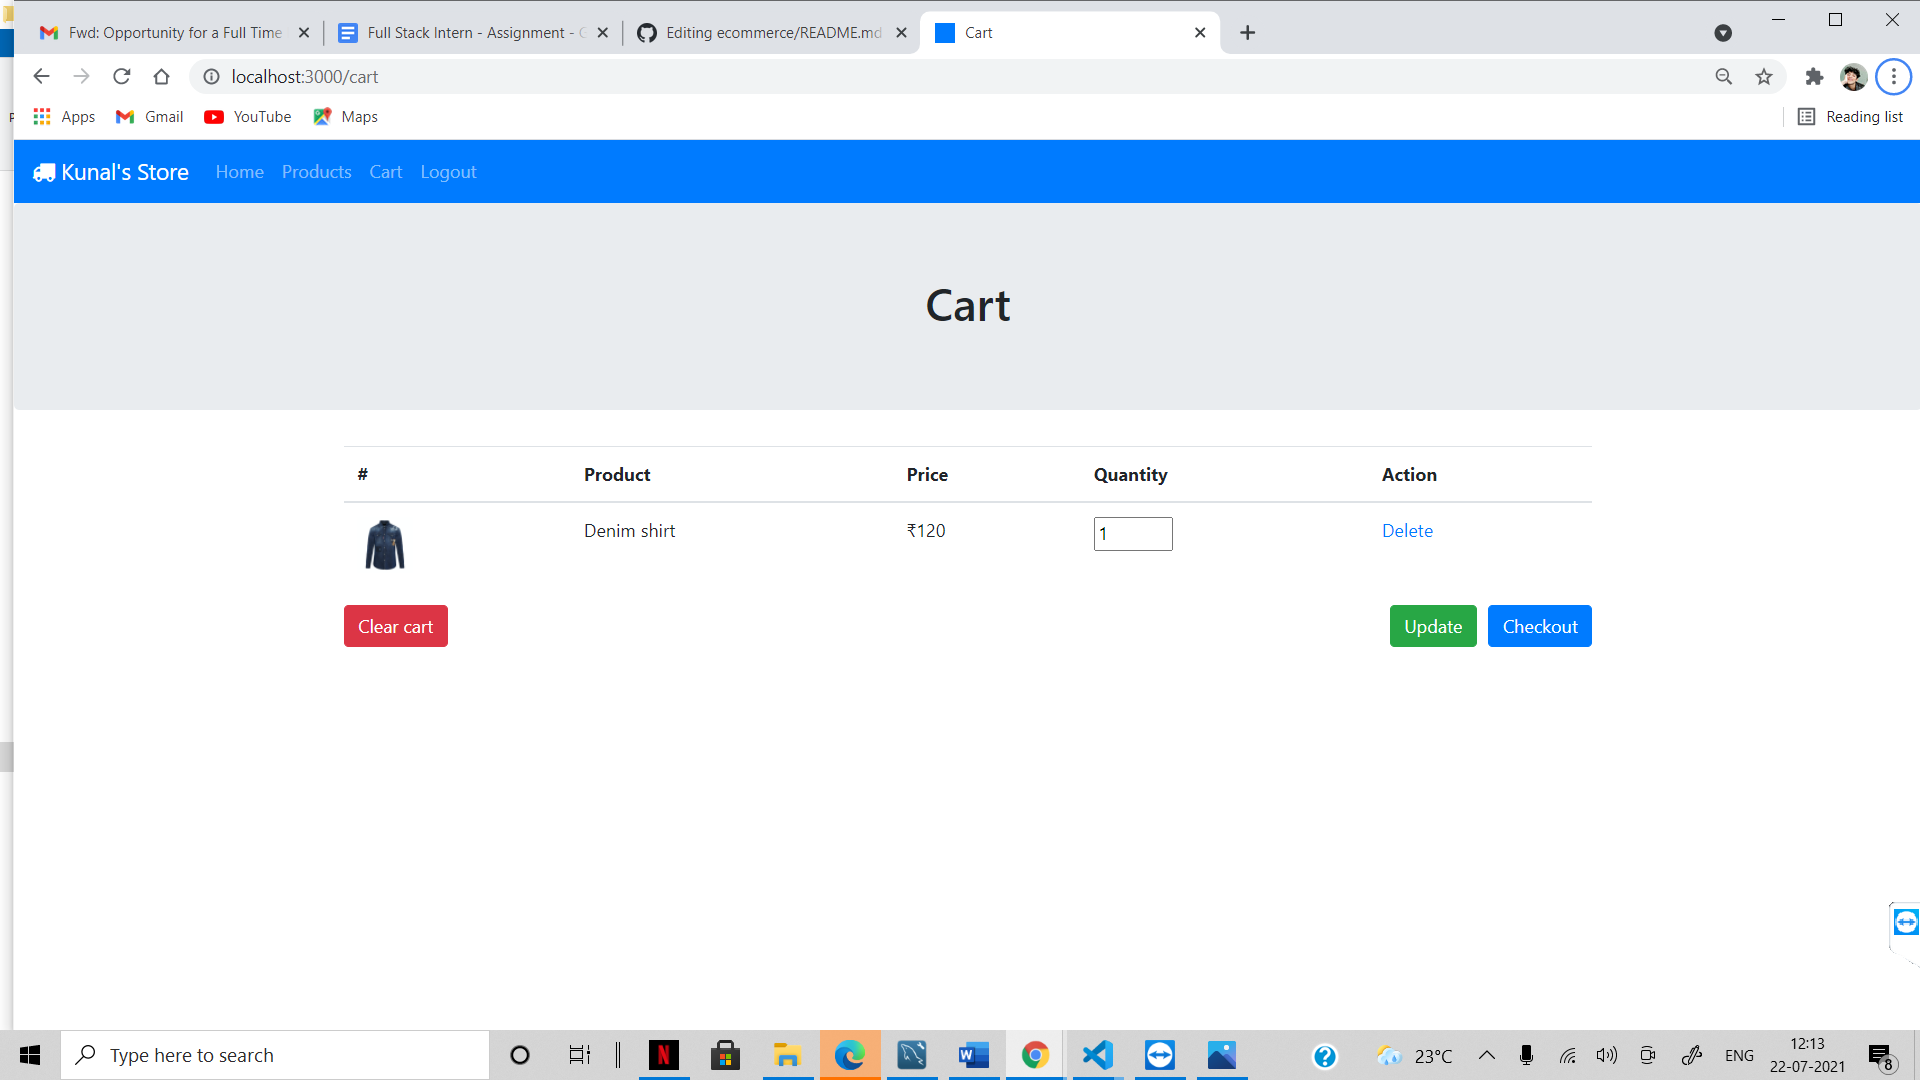Click the address bar URL
The height and width of the screenshot is (1080, 1920).
pos(305,77)
